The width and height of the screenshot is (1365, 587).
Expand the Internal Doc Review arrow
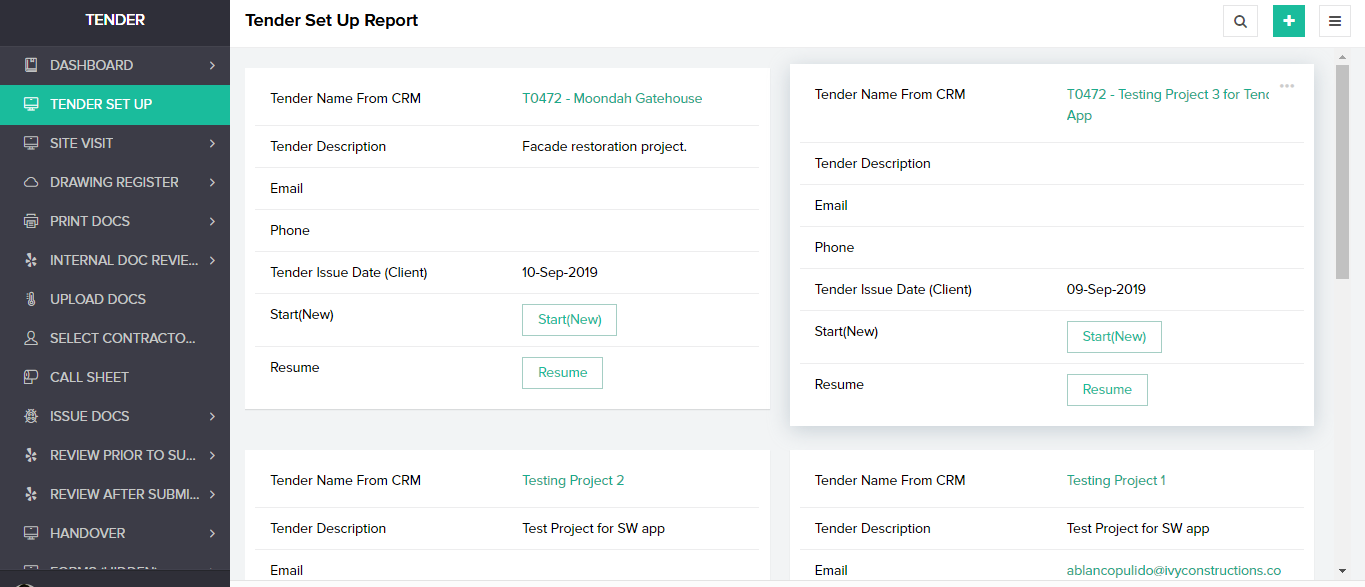(212, 260)
